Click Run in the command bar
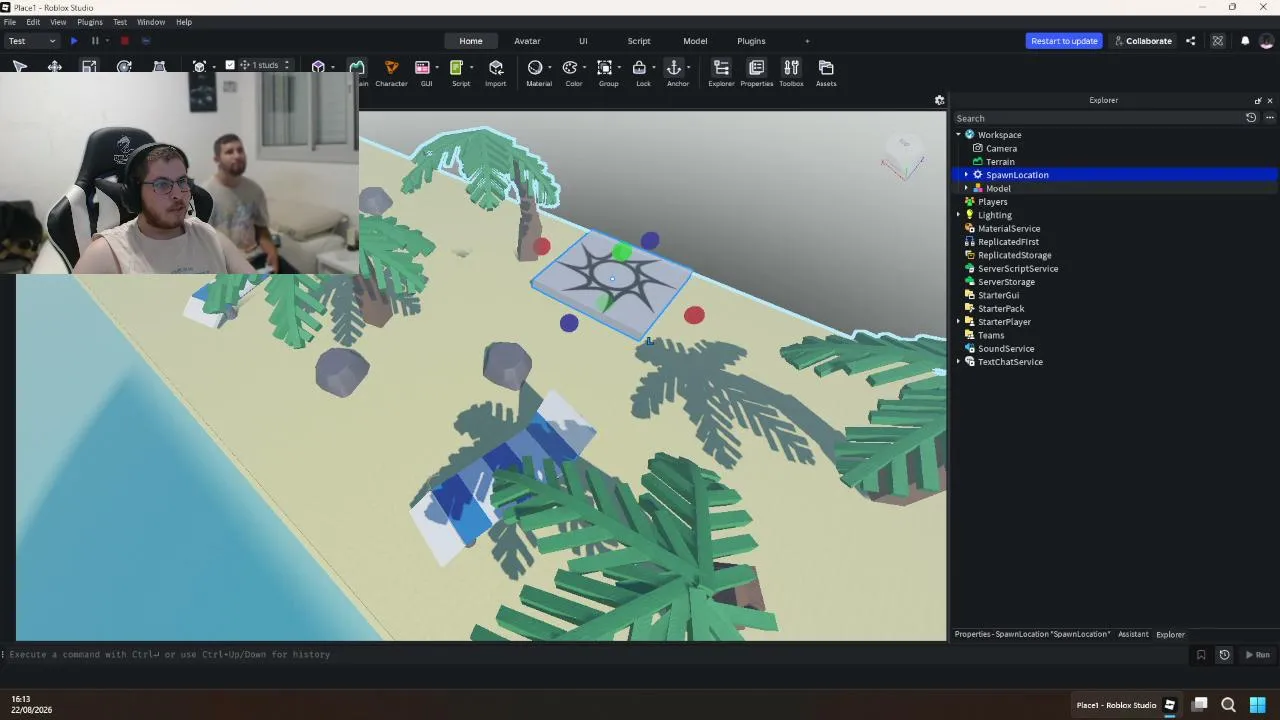The image size is (1280, 720). click(x=1257, y=655)
